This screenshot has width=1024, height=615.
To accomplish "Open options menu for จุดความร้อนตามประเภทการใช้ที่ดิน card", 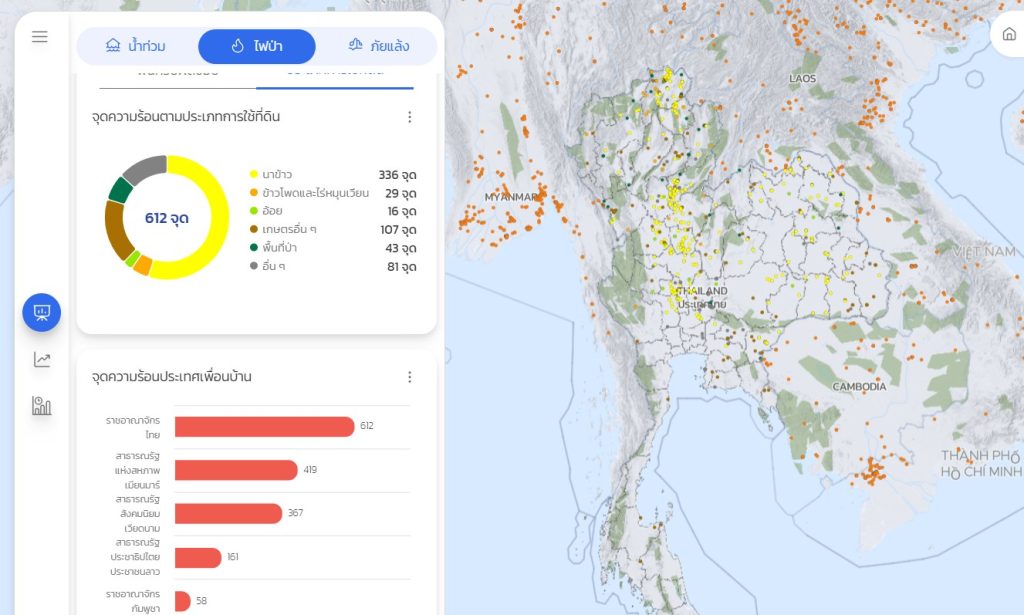I will 409,117.
